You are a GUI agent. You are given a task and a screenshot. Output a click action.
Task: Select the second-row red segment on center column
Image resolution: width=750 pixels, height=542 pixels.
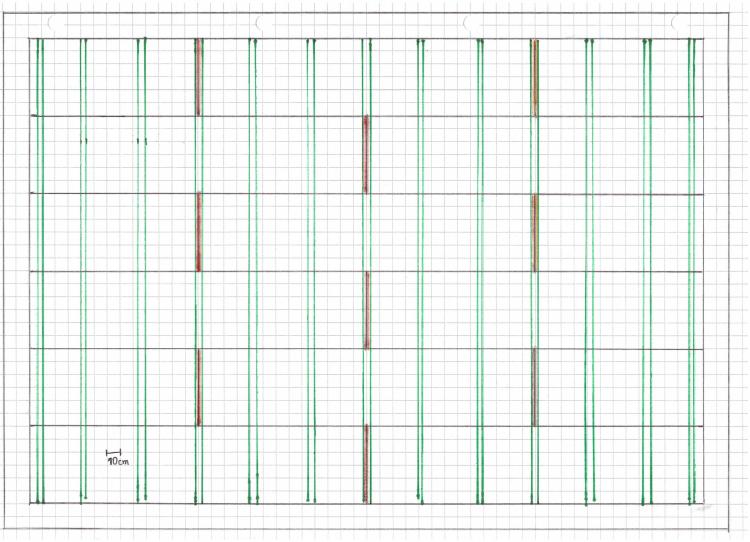(x=366, y=154)
